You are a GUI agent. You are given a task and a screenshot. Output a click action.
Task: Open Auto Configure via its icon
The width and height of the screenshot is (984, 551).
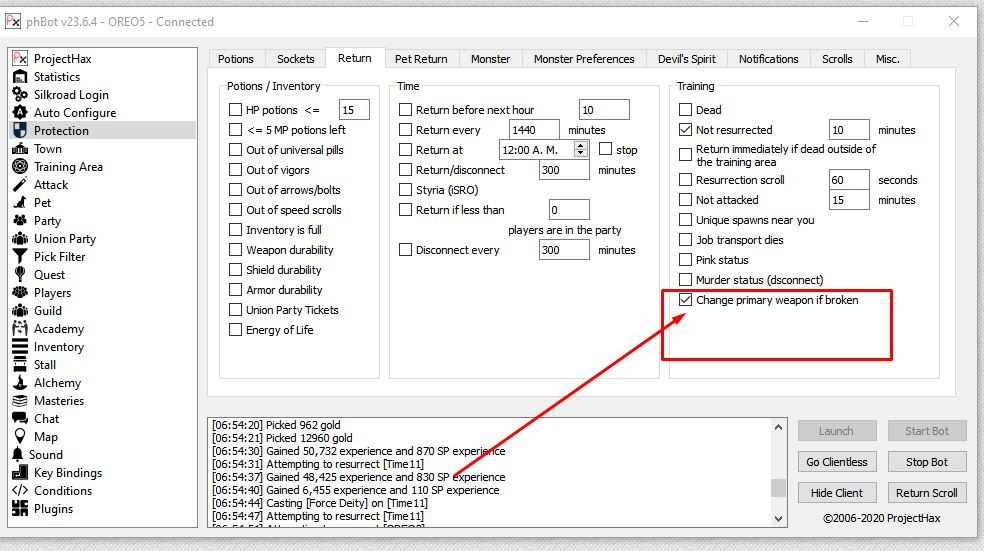pos(20,113)
